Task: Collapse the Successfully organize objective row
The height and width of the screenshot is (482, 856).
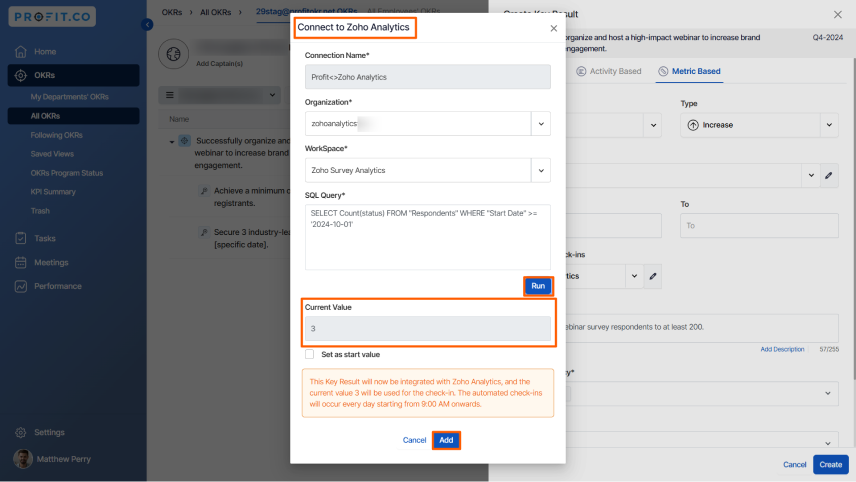Action: (x=171, y=142)
